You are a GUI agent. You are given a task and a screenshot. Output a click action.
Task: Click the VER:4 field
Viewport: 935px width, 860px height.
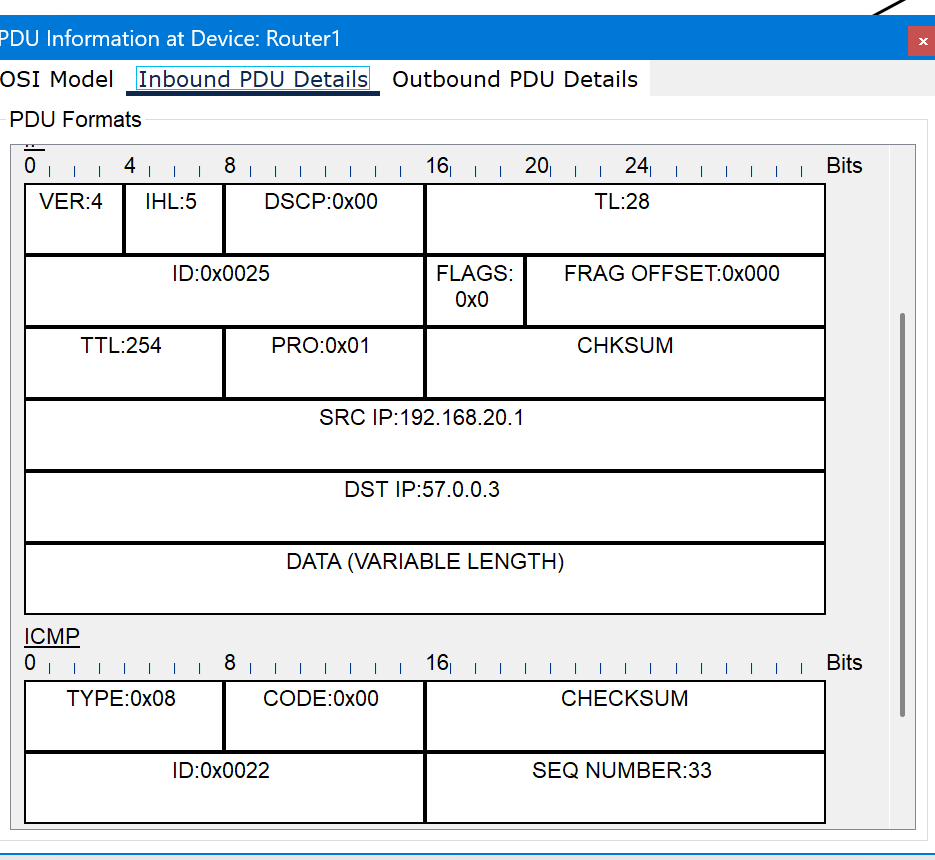(x=74, y=219)
